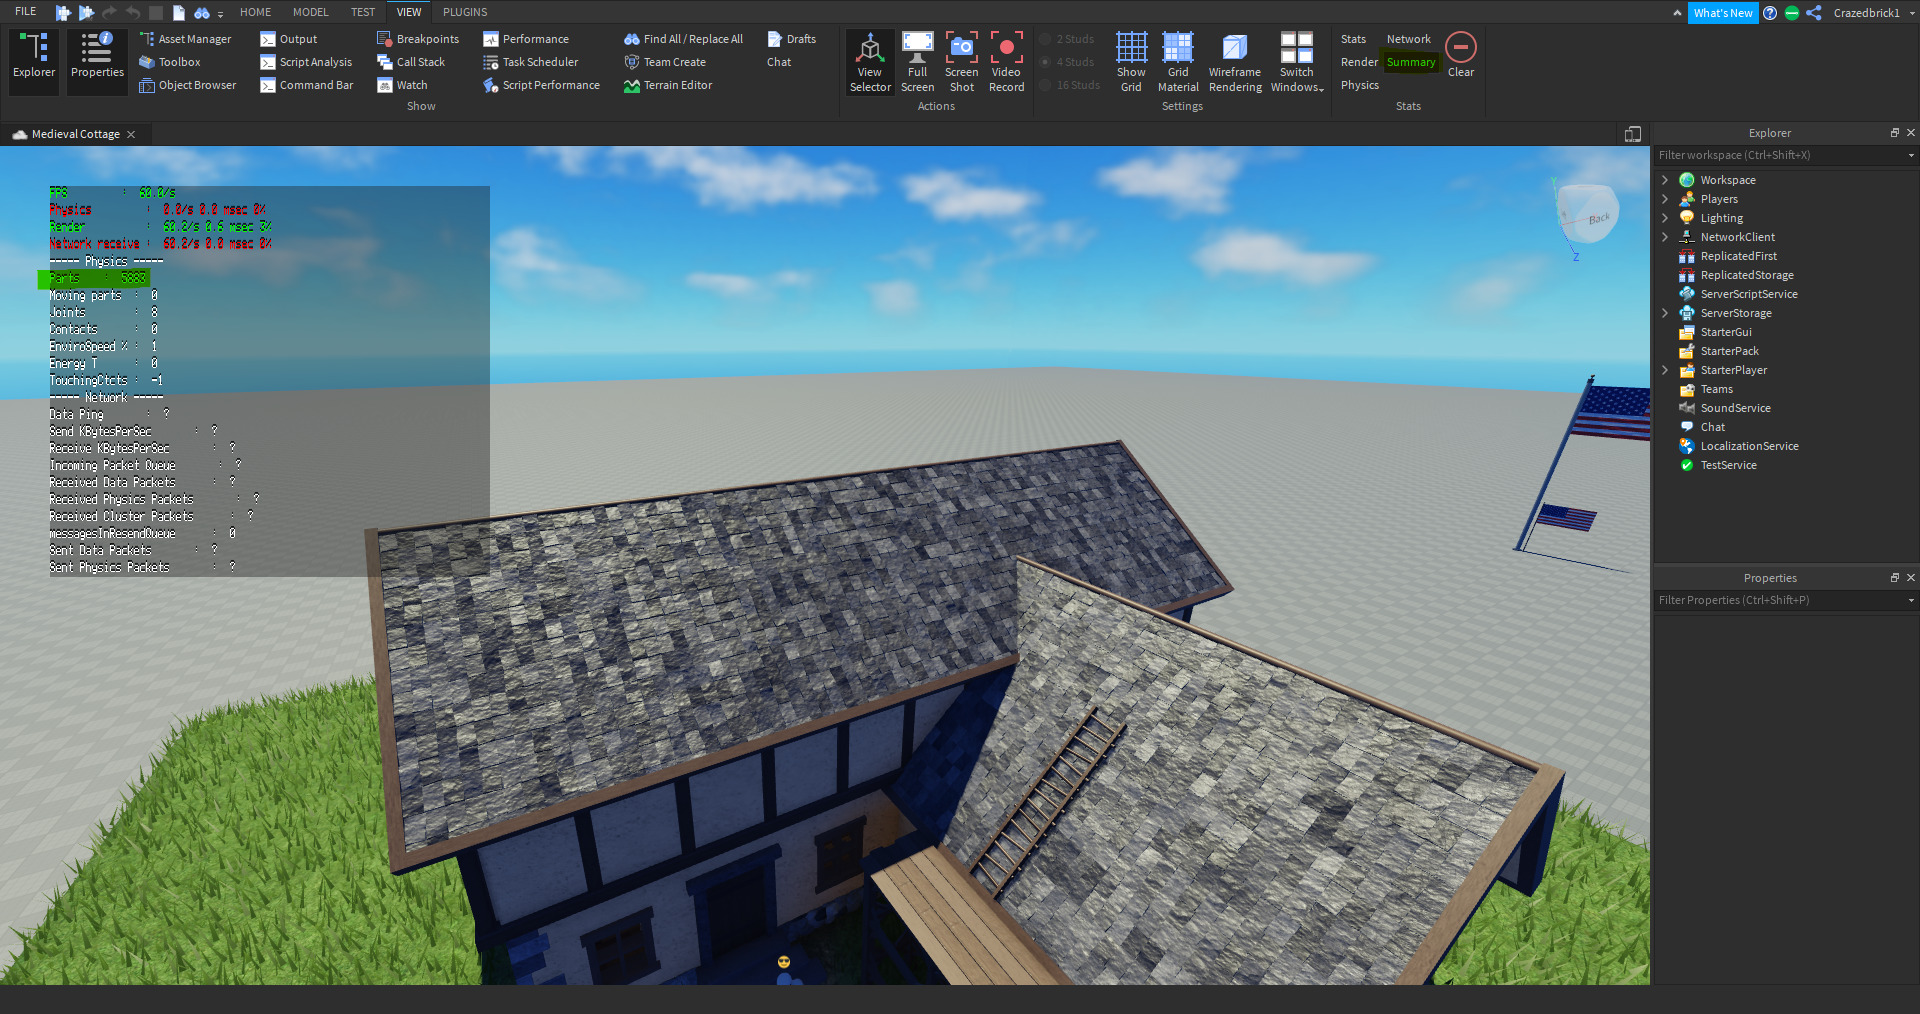This screenshot has height=1014, width=1920.
Task: Toggle Show Grid display
Action: (x=1131, y=60)
